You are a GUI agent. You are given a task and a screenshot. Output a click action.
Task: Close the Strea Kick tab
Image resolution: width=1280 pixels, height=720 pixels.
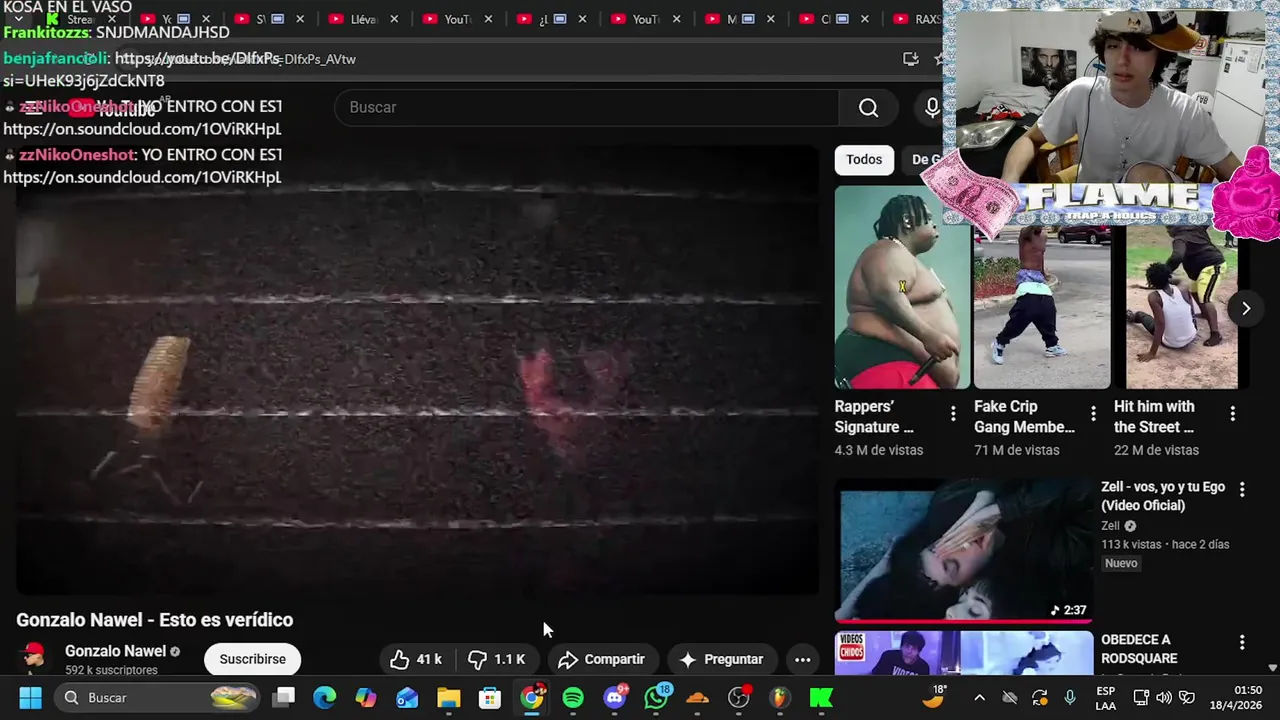pos(112,19)
